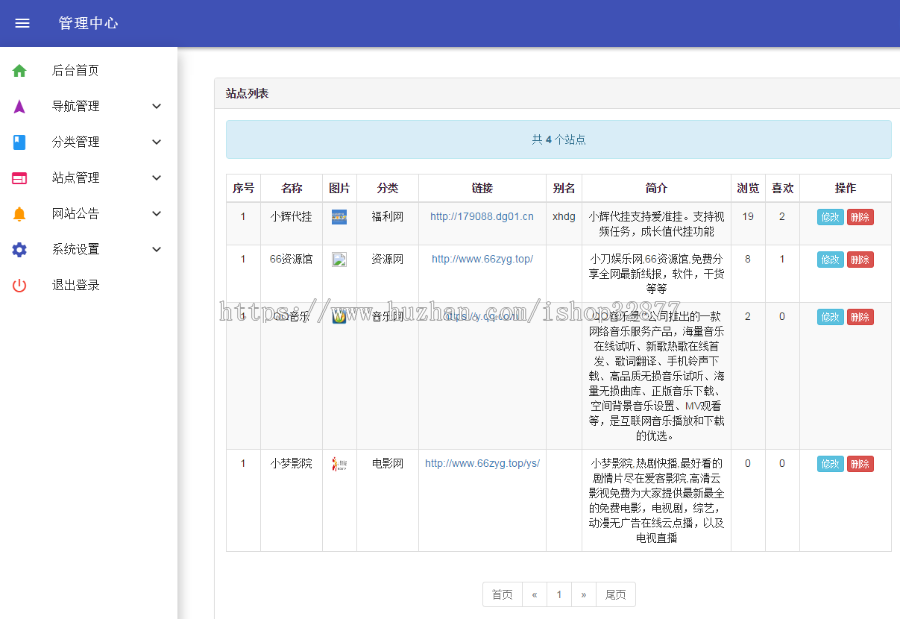The image size is (900, 619).
Task: Click 删除 button for 小辉代挂
Action: tap(860, 217)
